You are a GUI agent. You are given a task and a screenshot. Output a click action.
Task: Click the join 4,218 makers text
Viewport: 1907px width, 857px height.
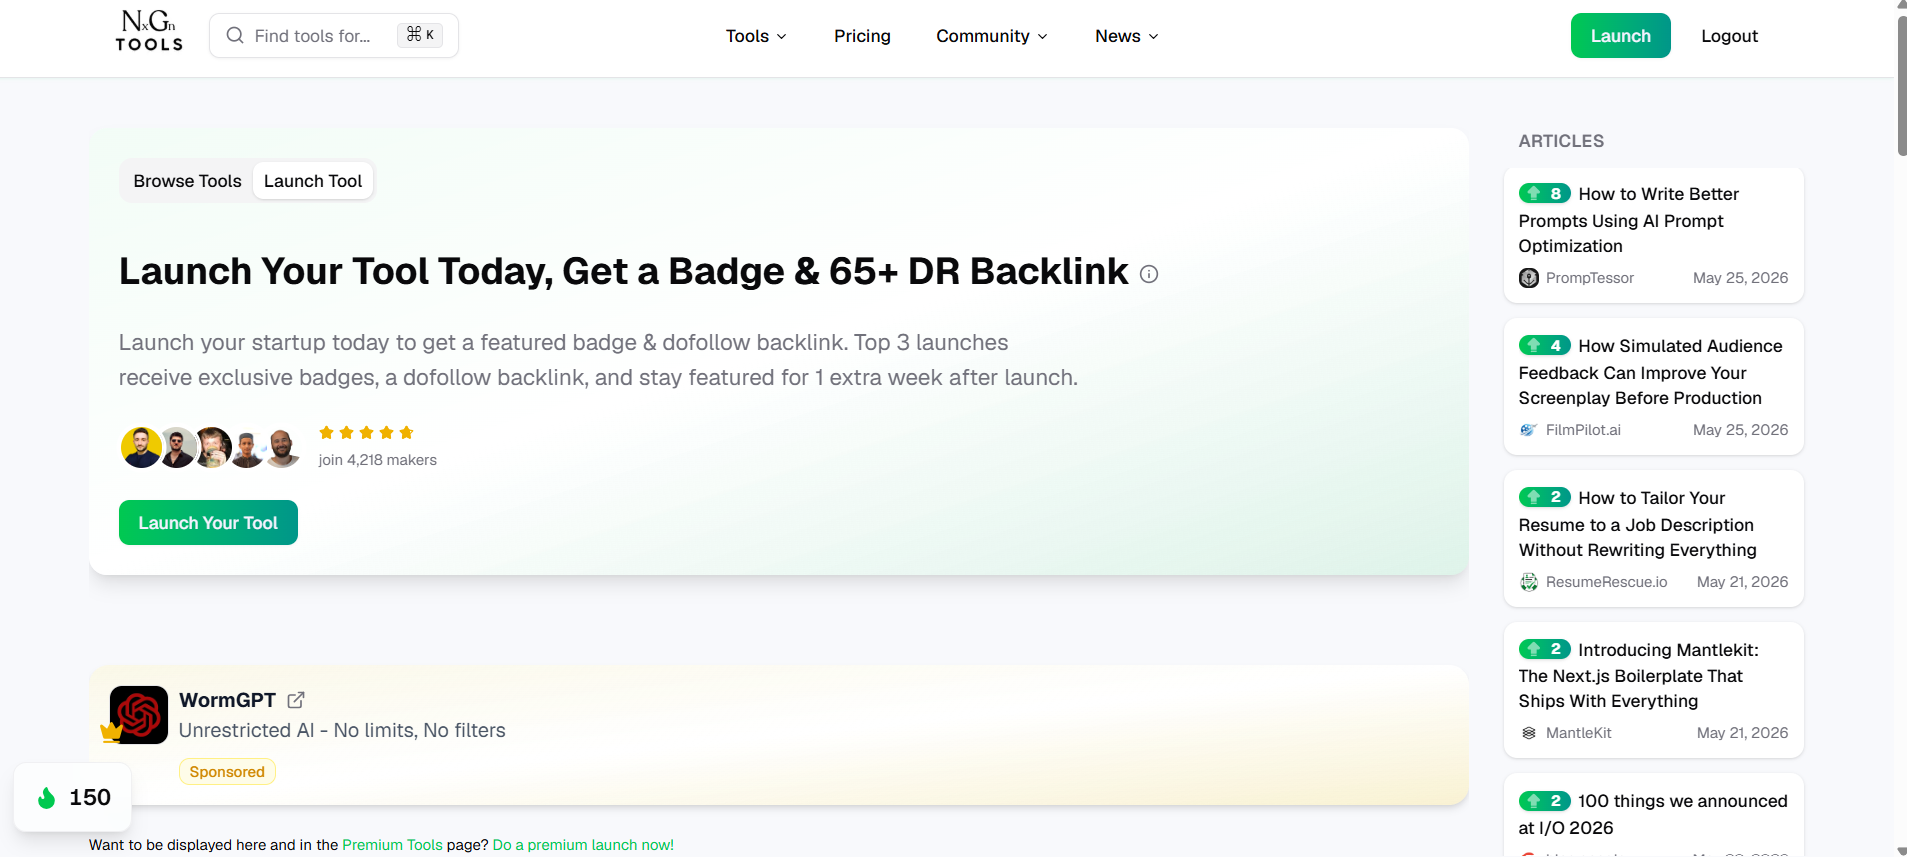[x=377, y=460]
